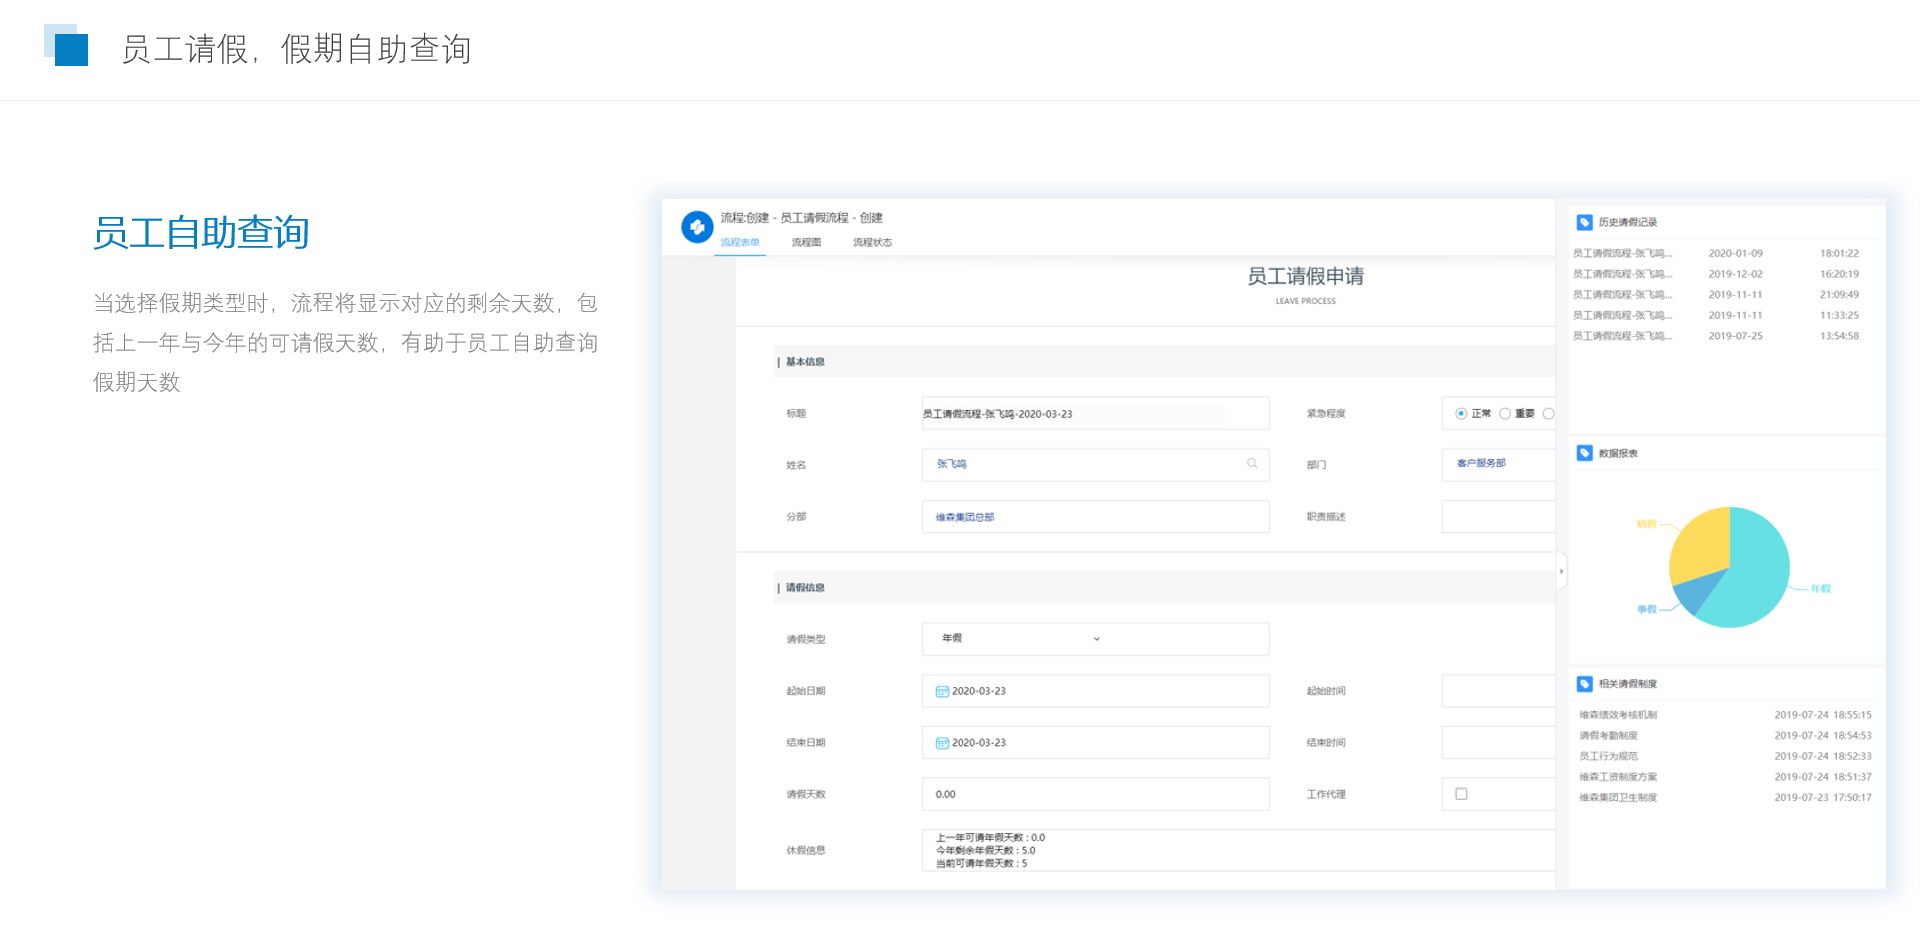Select the 重要 urgency radio button

click(1504, 414)
